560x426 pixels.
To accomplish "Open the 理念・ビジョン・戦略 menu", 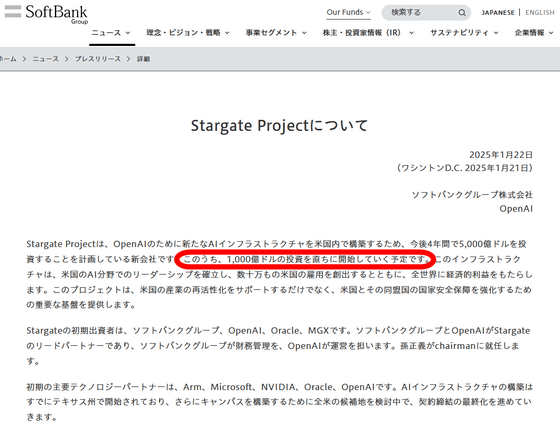I will point(188,33).
